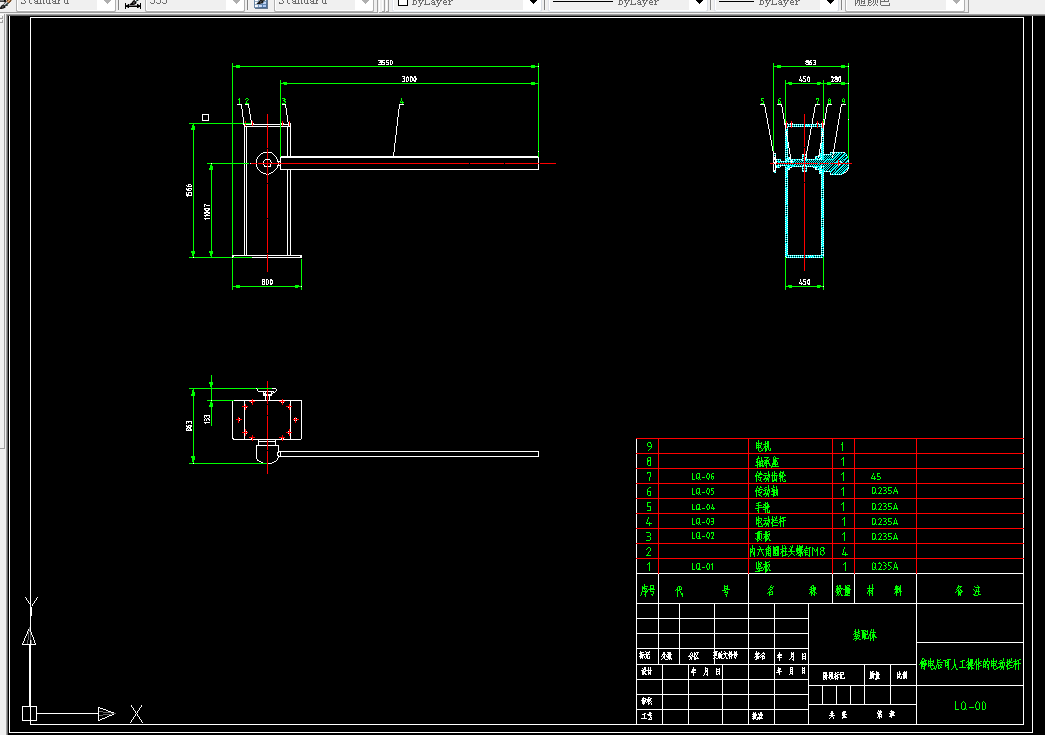
Task: Click code LQ-01 in parts list
Action: click(702, 566)
